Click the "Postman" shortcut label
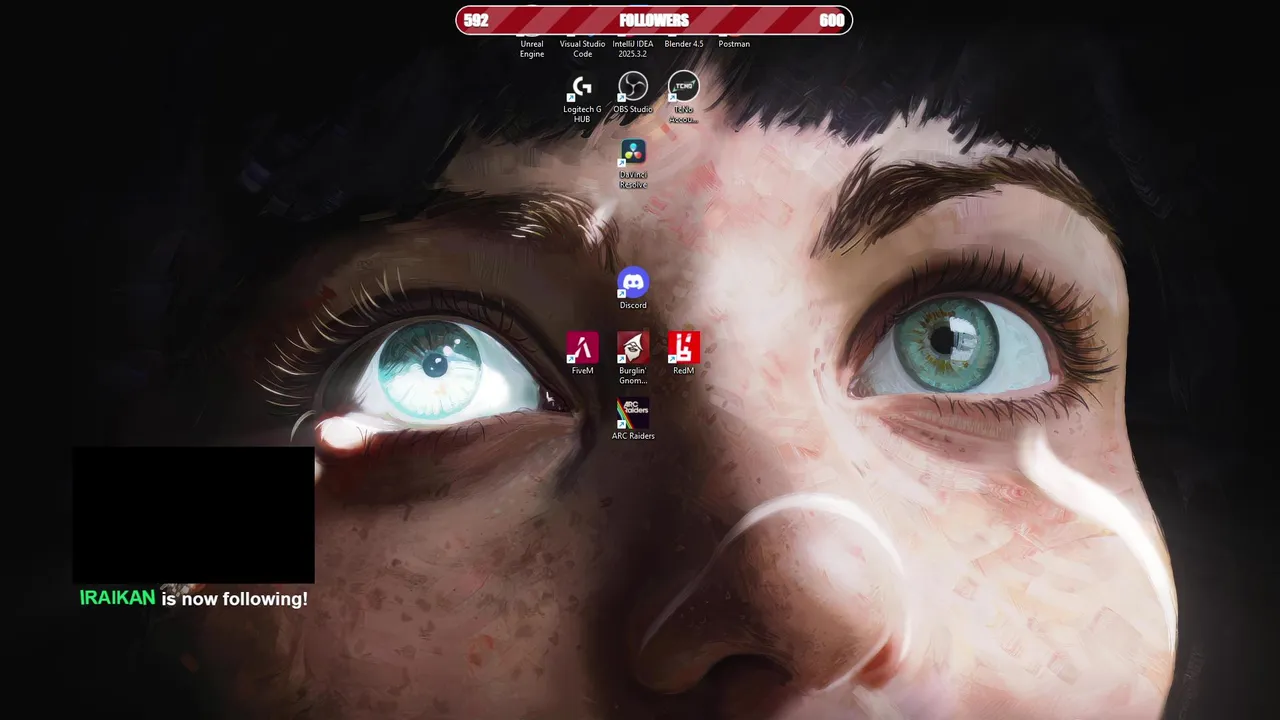This screenshot has height=720, width=1280. [734, 44]
